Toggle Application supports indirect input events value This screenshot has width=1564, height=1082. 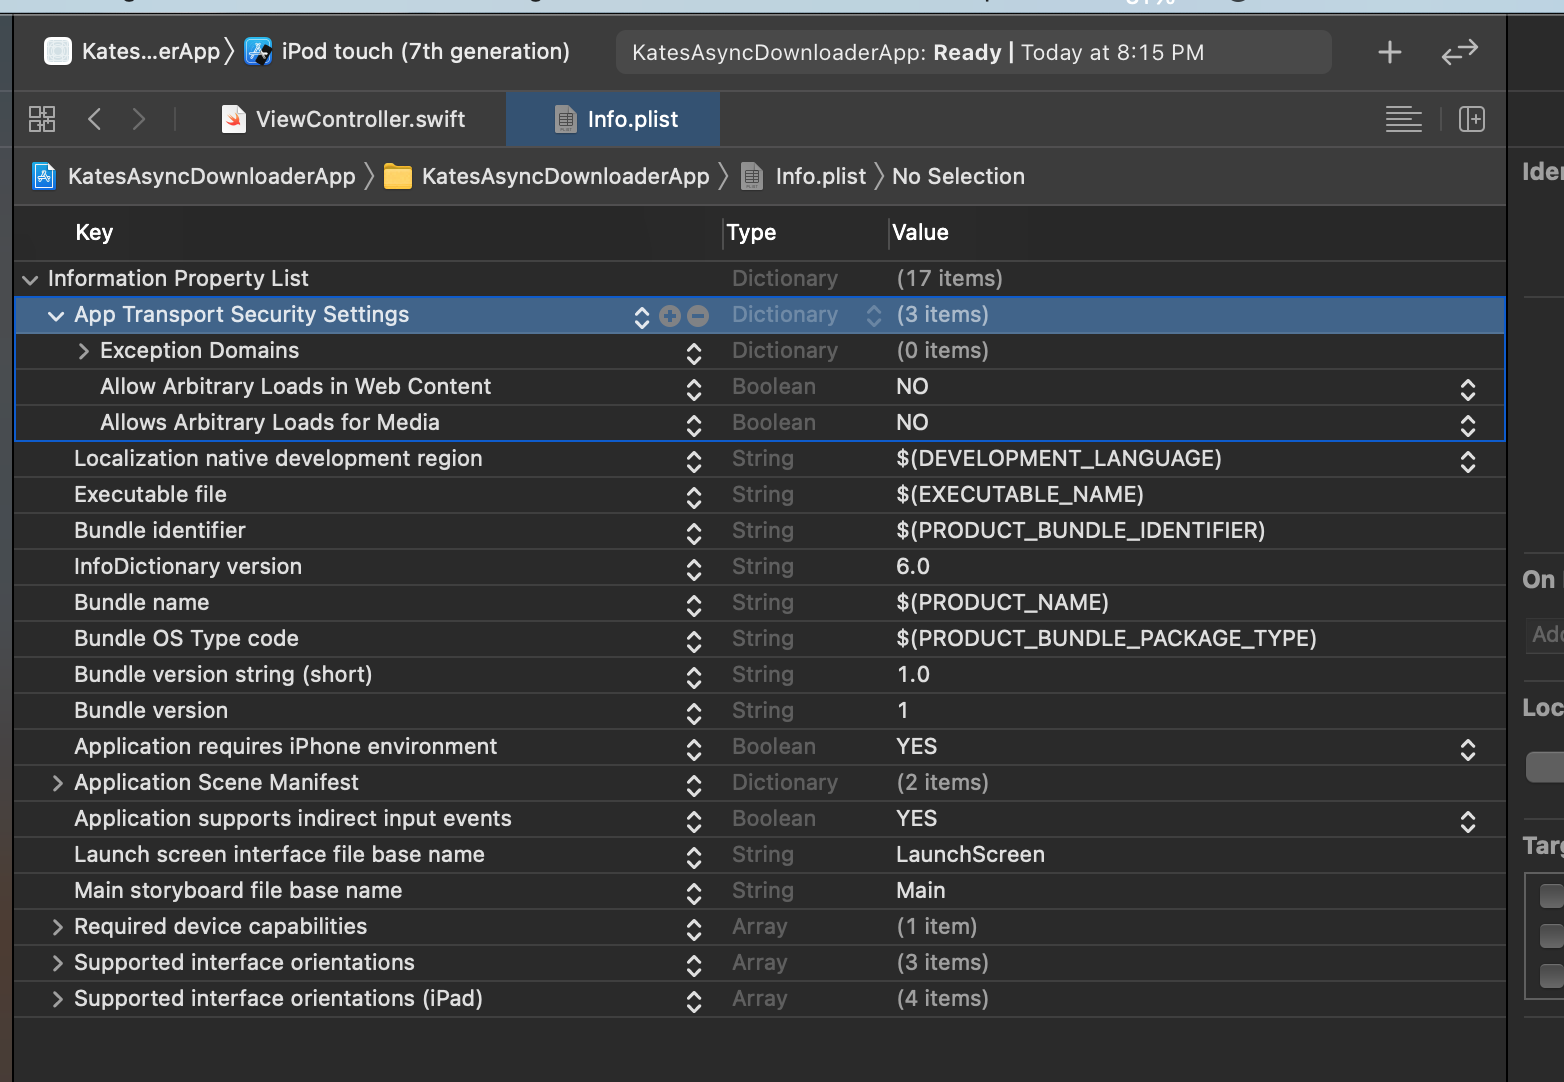[1468, 821]
